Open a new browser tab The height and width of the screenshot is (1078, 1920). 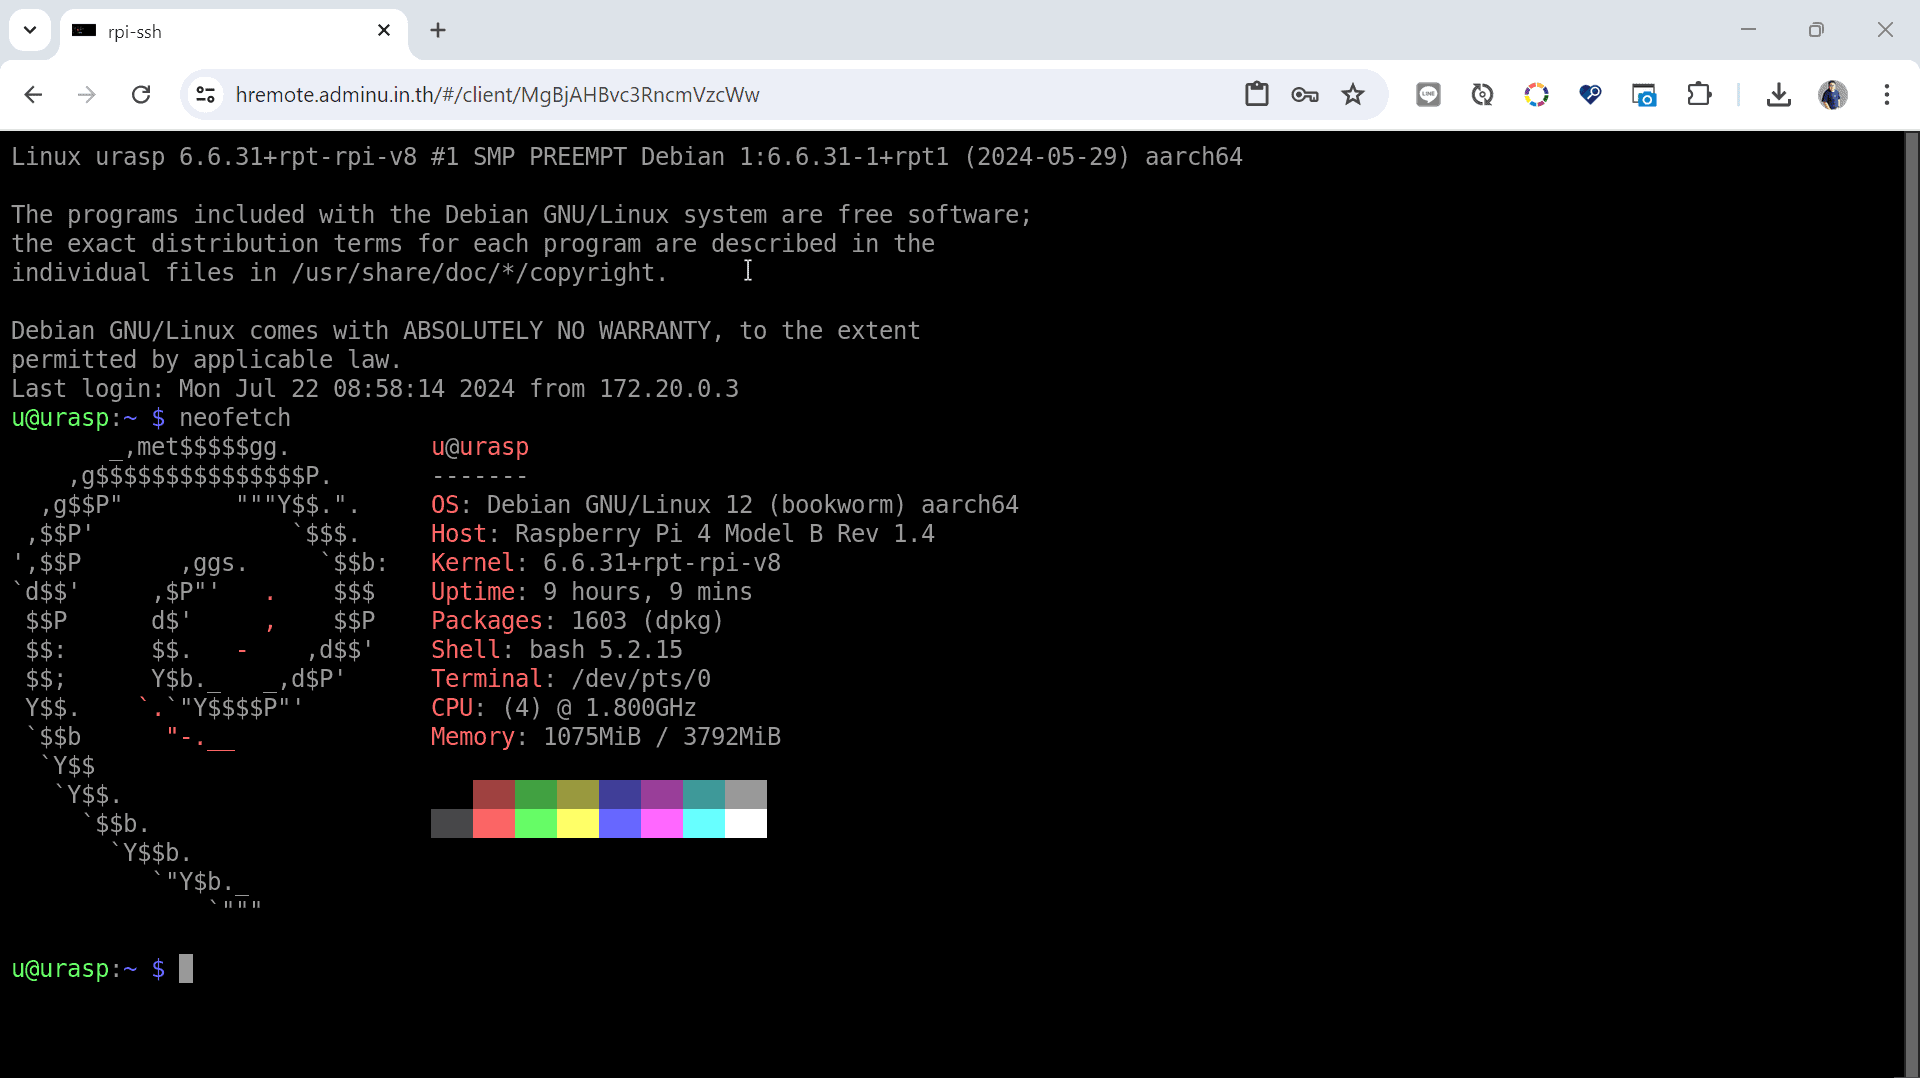(438, 30)
